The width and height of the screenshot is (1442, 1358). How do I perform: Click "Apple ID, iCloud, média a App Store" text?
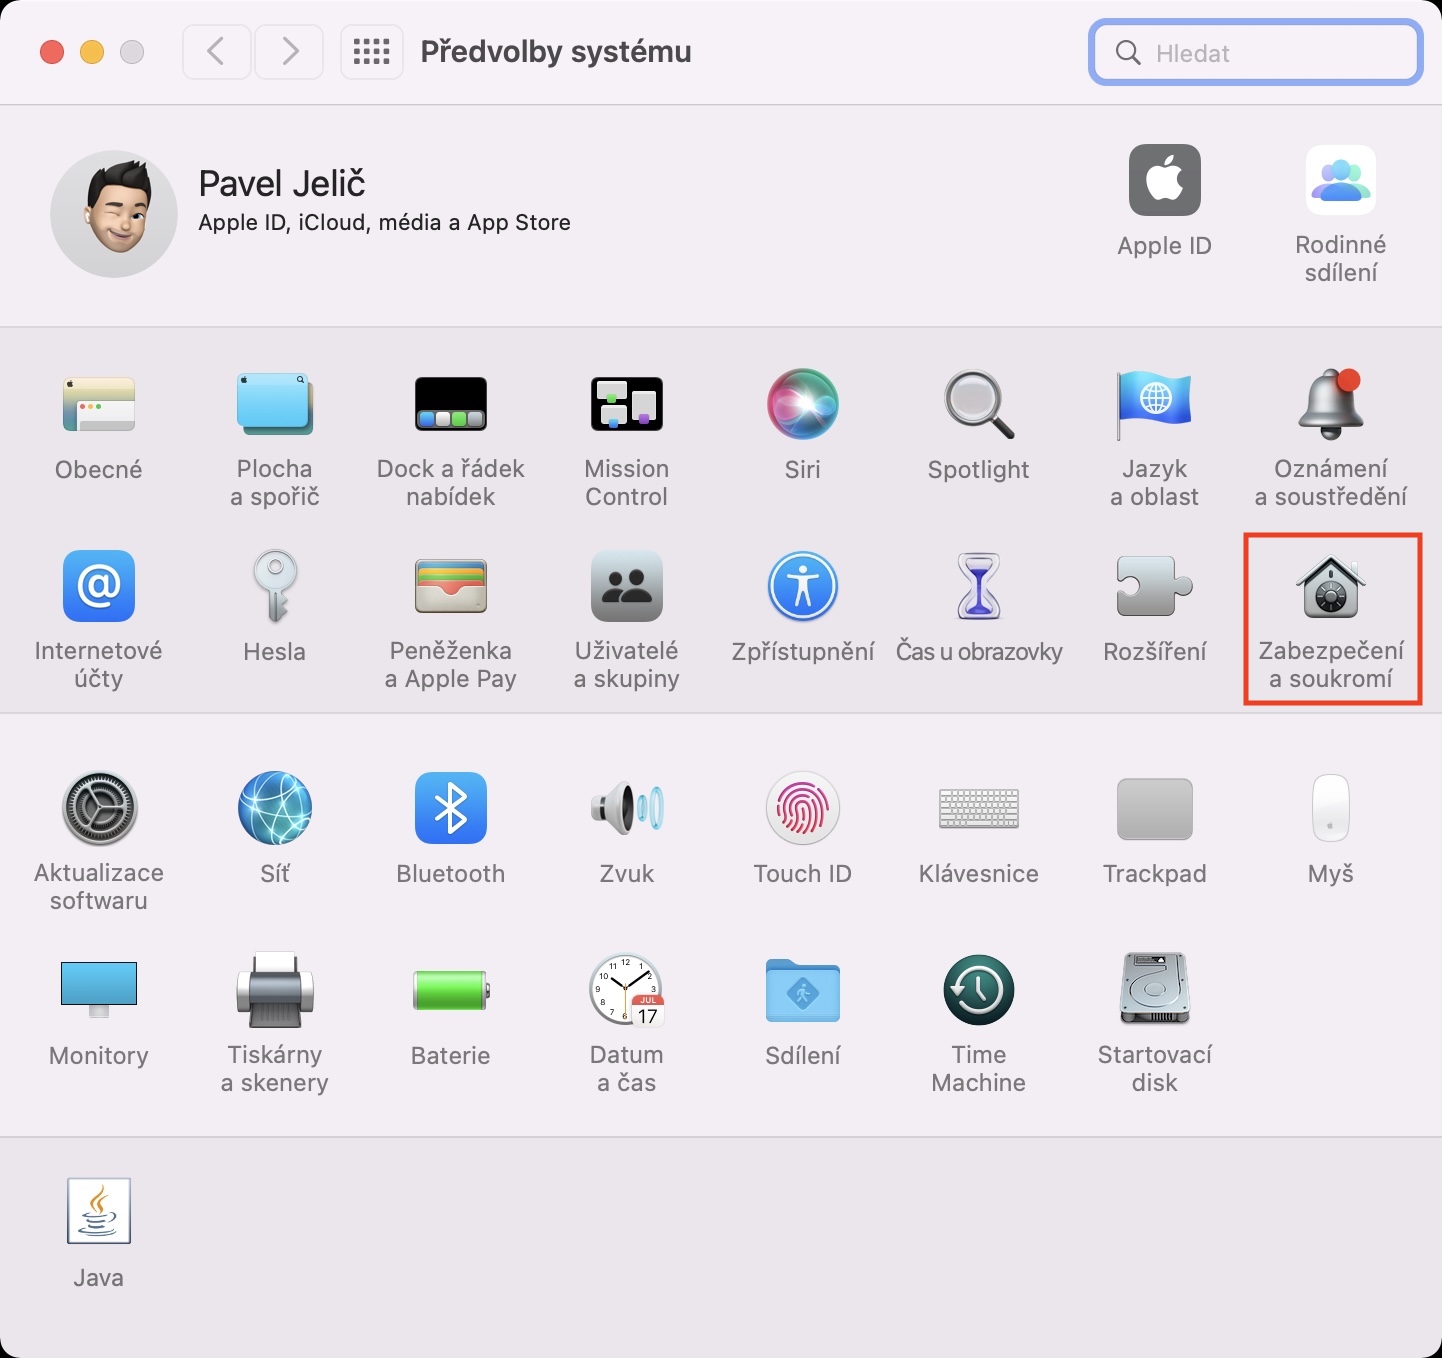pyautogui.click(x=385, y=223)
